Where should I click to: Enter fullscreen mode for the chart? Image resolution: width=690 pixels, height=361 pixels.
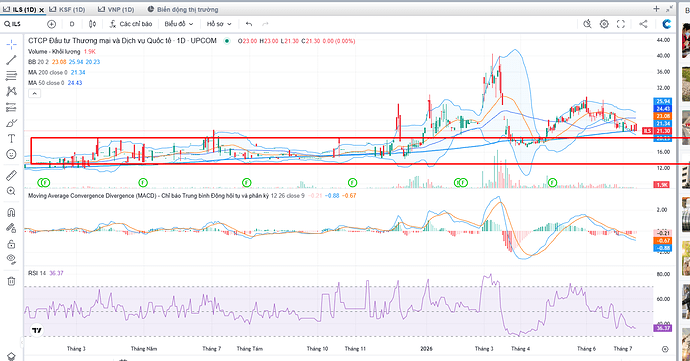click(x=620, y=24)
